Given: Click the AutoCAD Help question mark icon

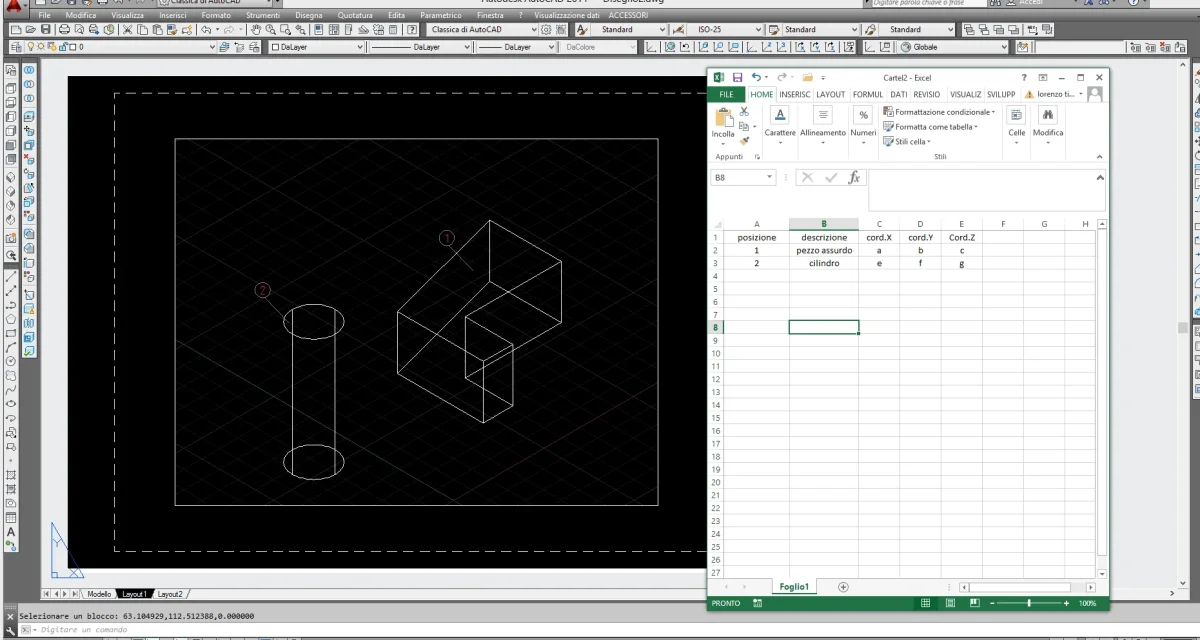Looking at the screenshot, I should click(412, 29).
